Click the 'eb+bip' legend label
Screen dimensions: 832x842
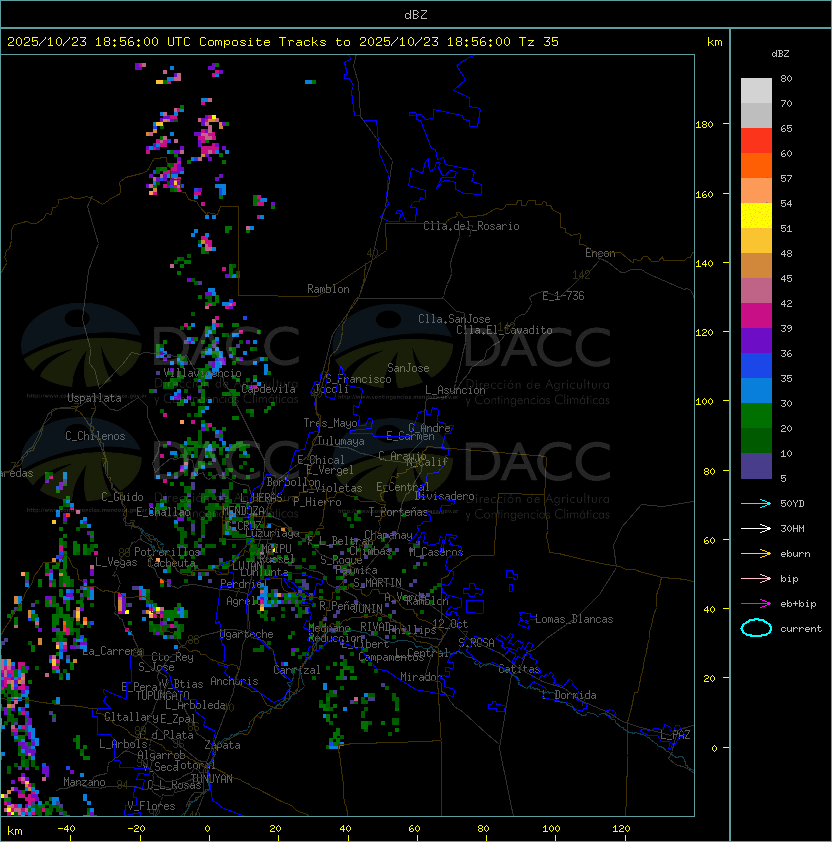798,604
